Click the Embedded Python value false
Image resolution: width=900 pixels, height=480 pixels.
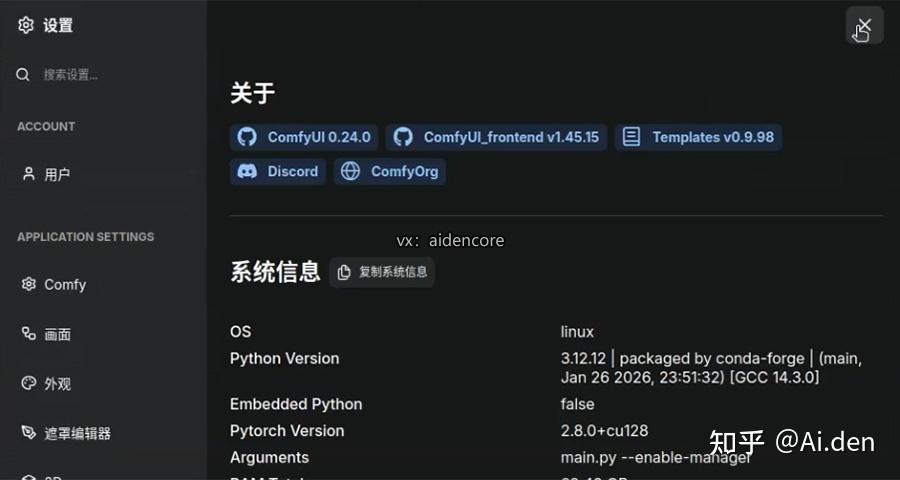coord(577,404)
